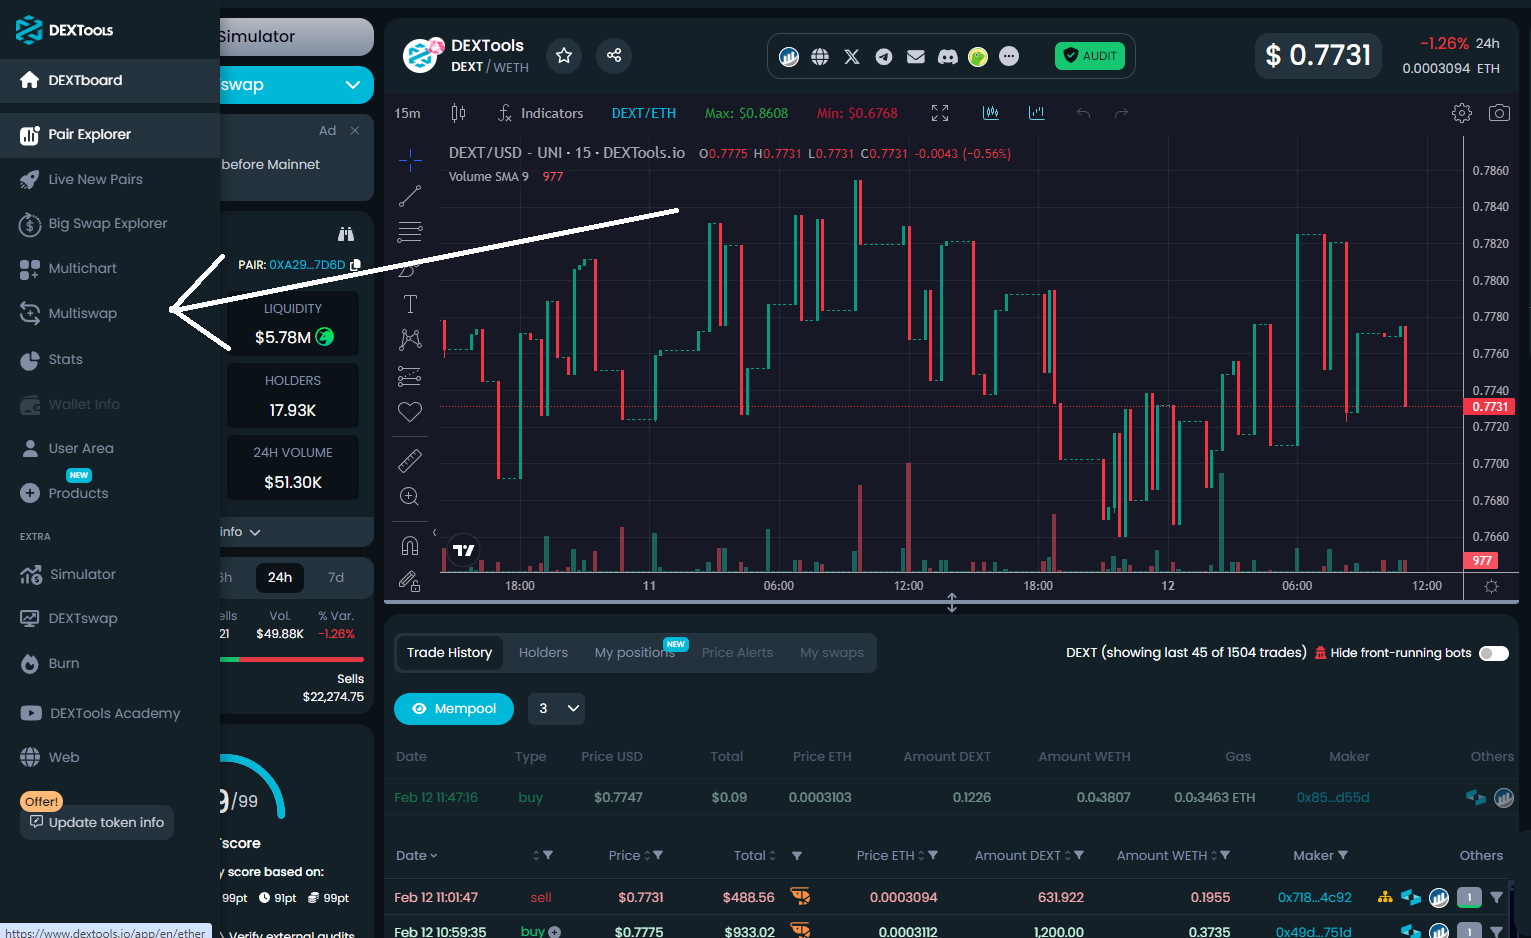Image resolution: width=1531 pixels, height=938 pixels.
Task: Click the Update token info button
Action: tap(97, 822)
